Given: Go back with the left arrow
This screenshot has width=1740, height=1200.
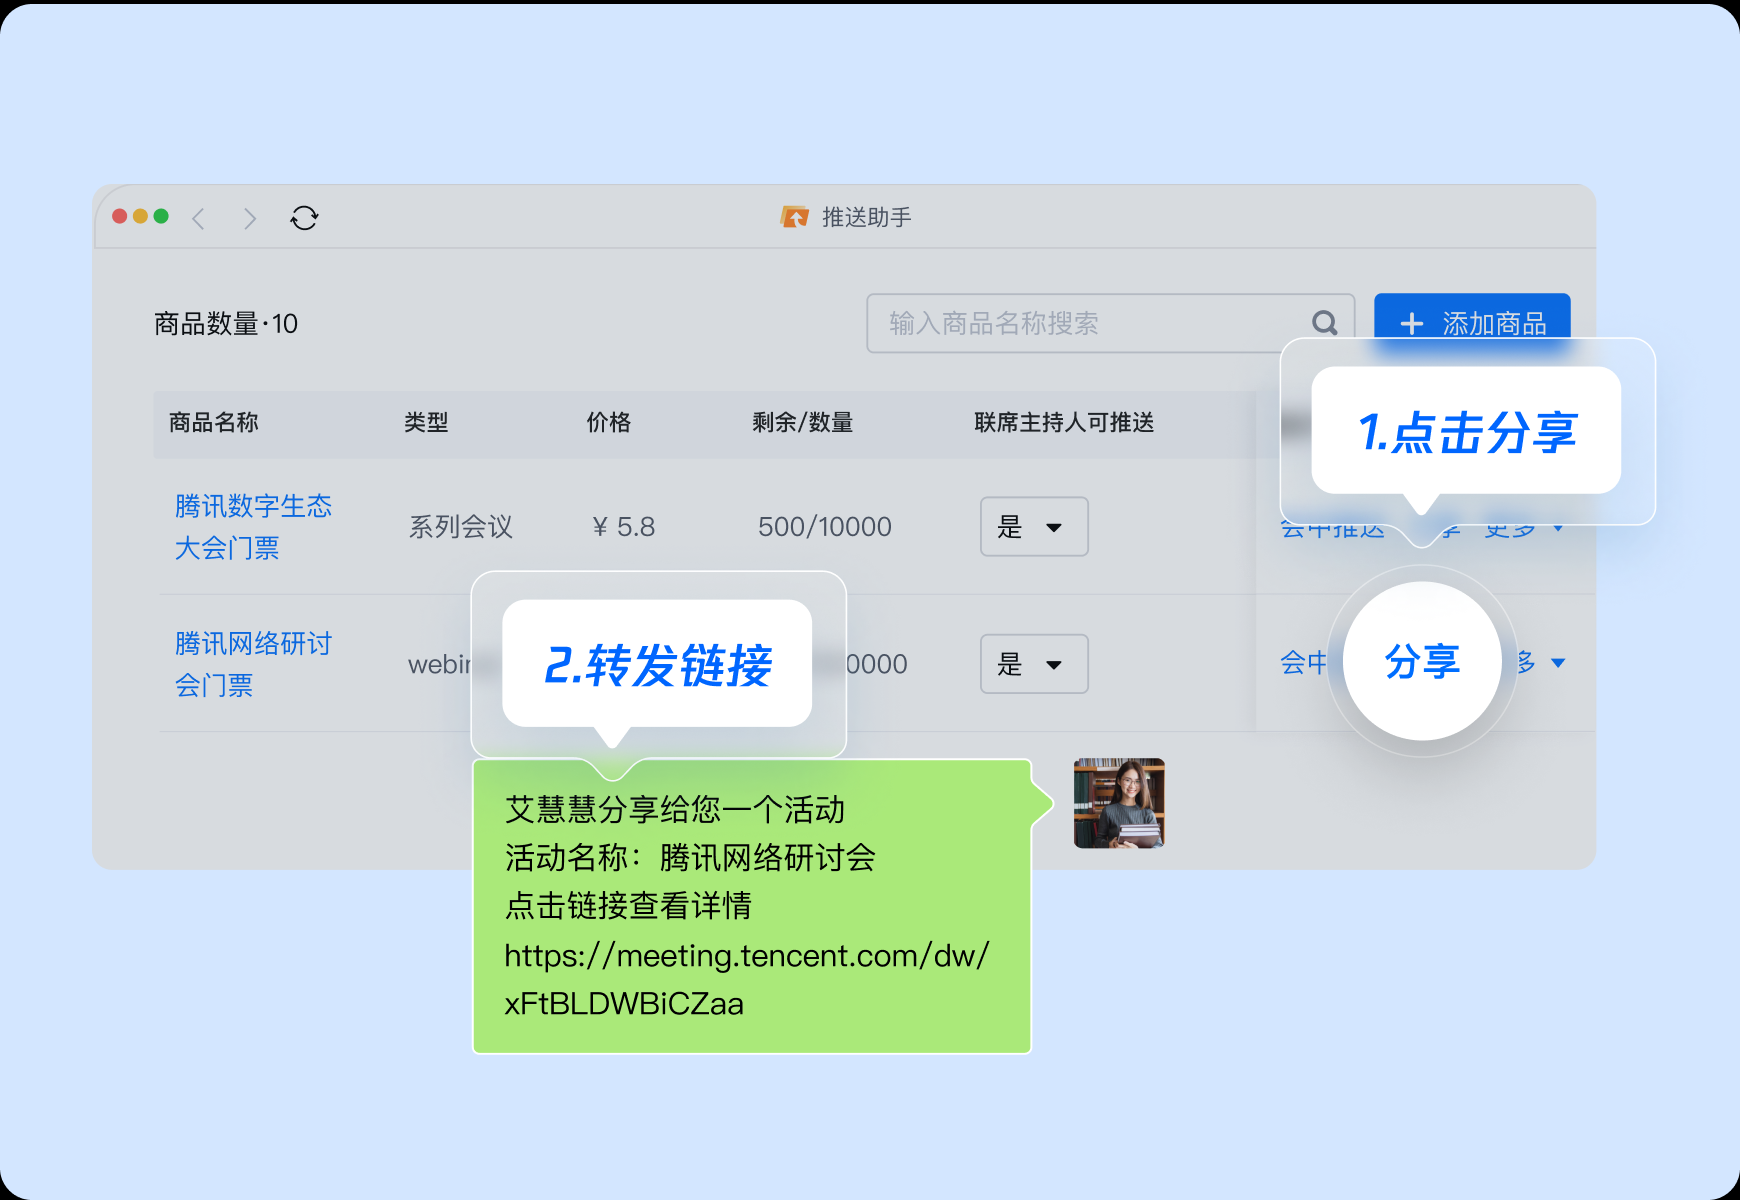Looking at the screenshot, I should pos(198,218).
